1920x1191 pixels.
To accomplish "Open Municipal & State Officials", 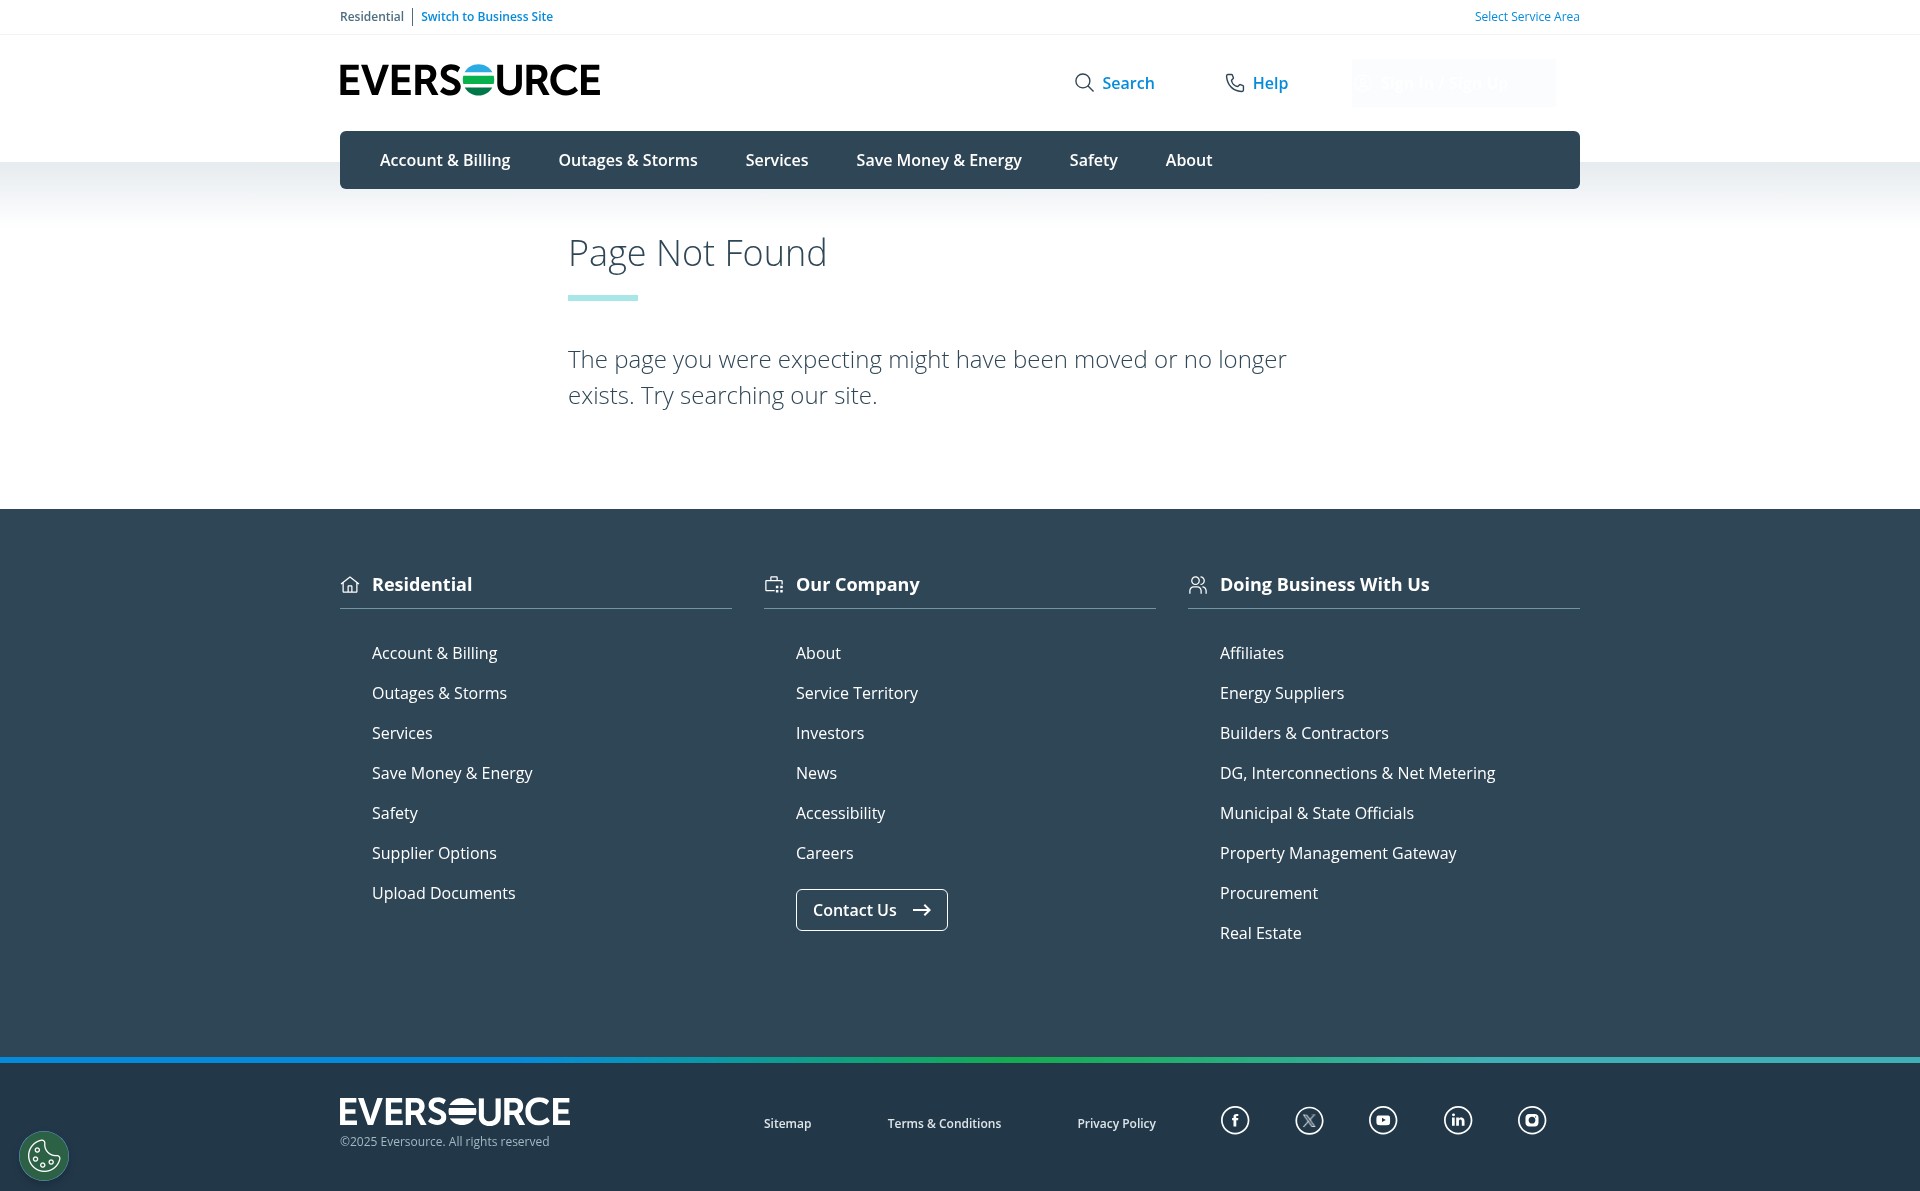I will 1317,813.
